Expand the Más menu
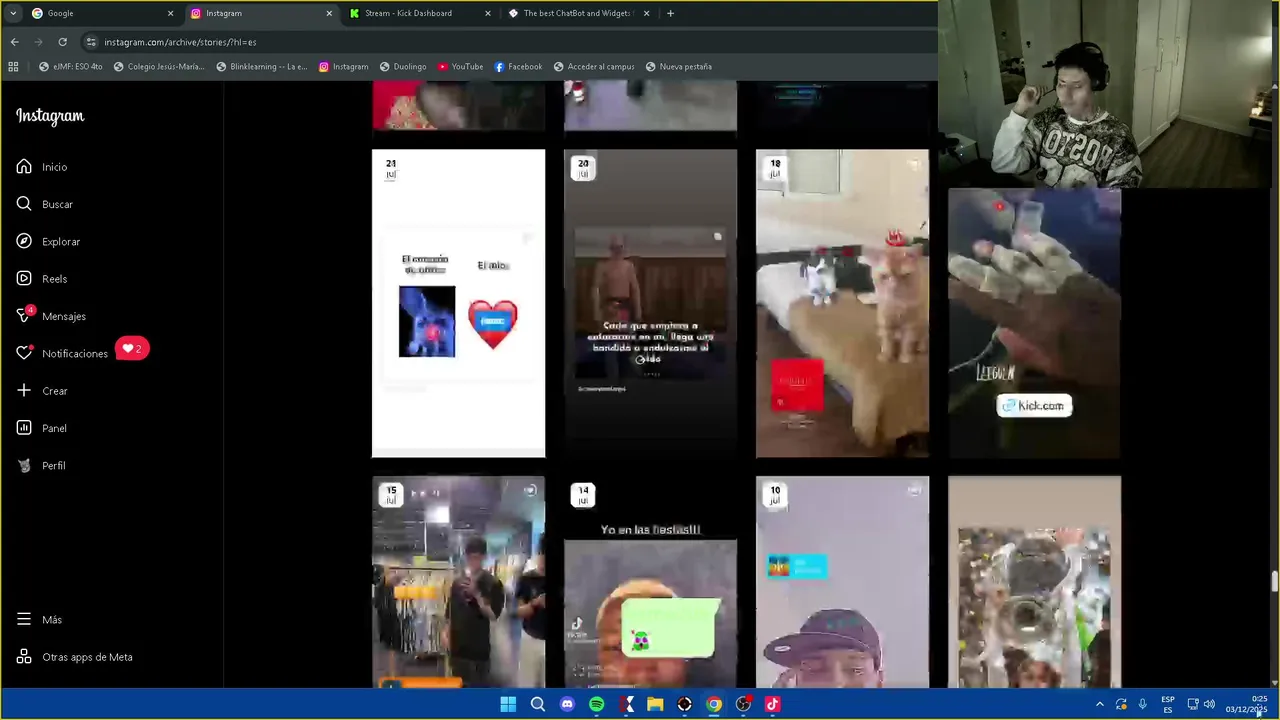 40,620
